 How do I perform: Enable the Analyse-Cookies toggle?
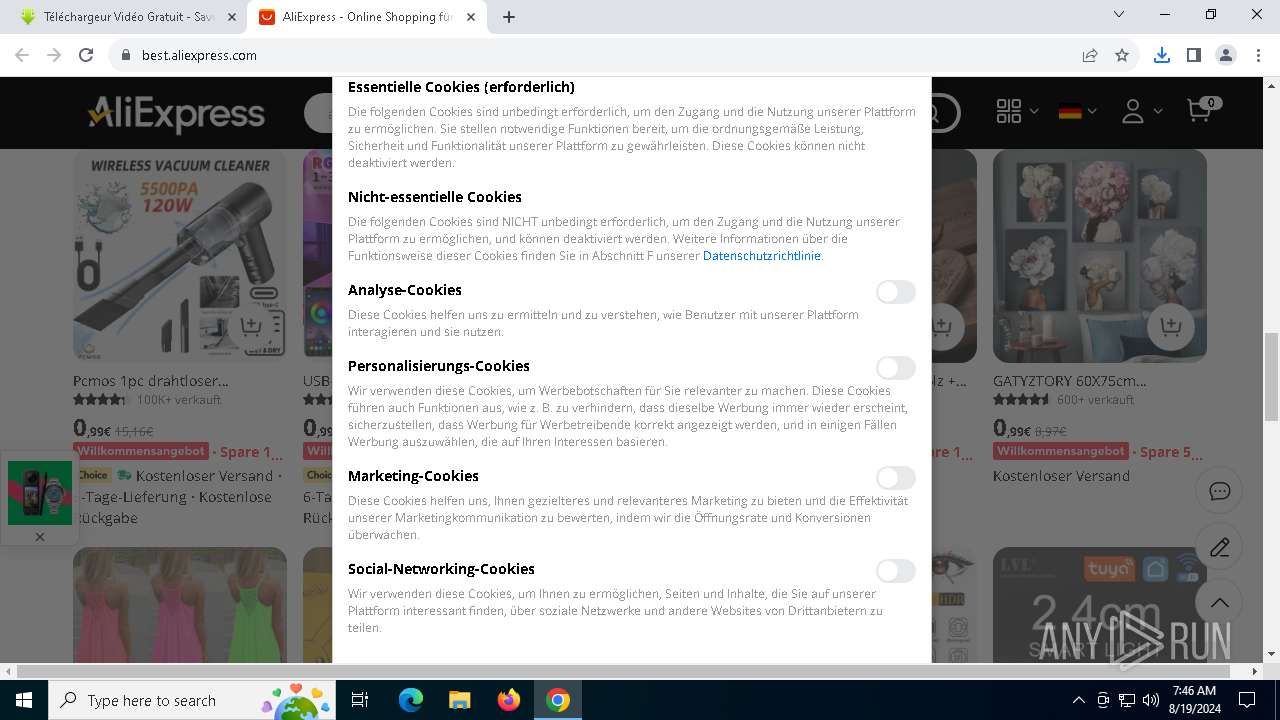point(896,292)
